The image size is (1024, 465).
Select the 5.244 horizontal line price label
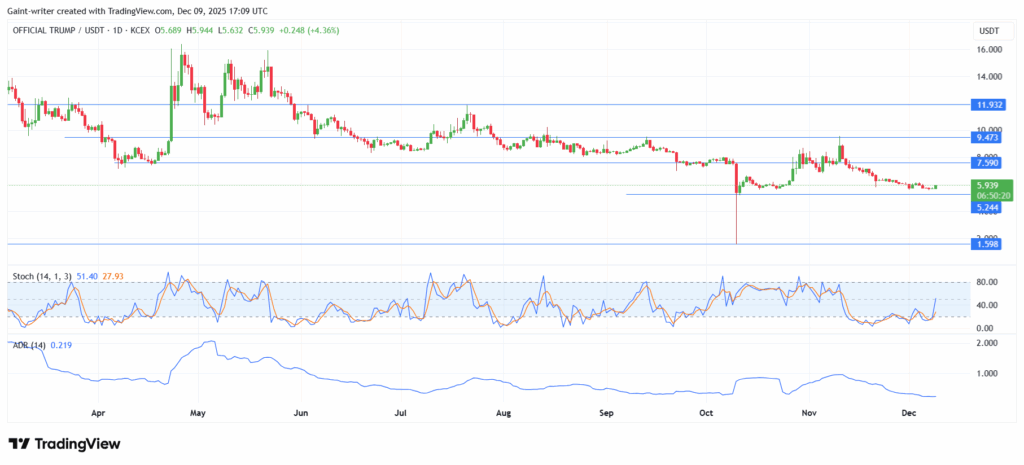click(x=987, y=207)
